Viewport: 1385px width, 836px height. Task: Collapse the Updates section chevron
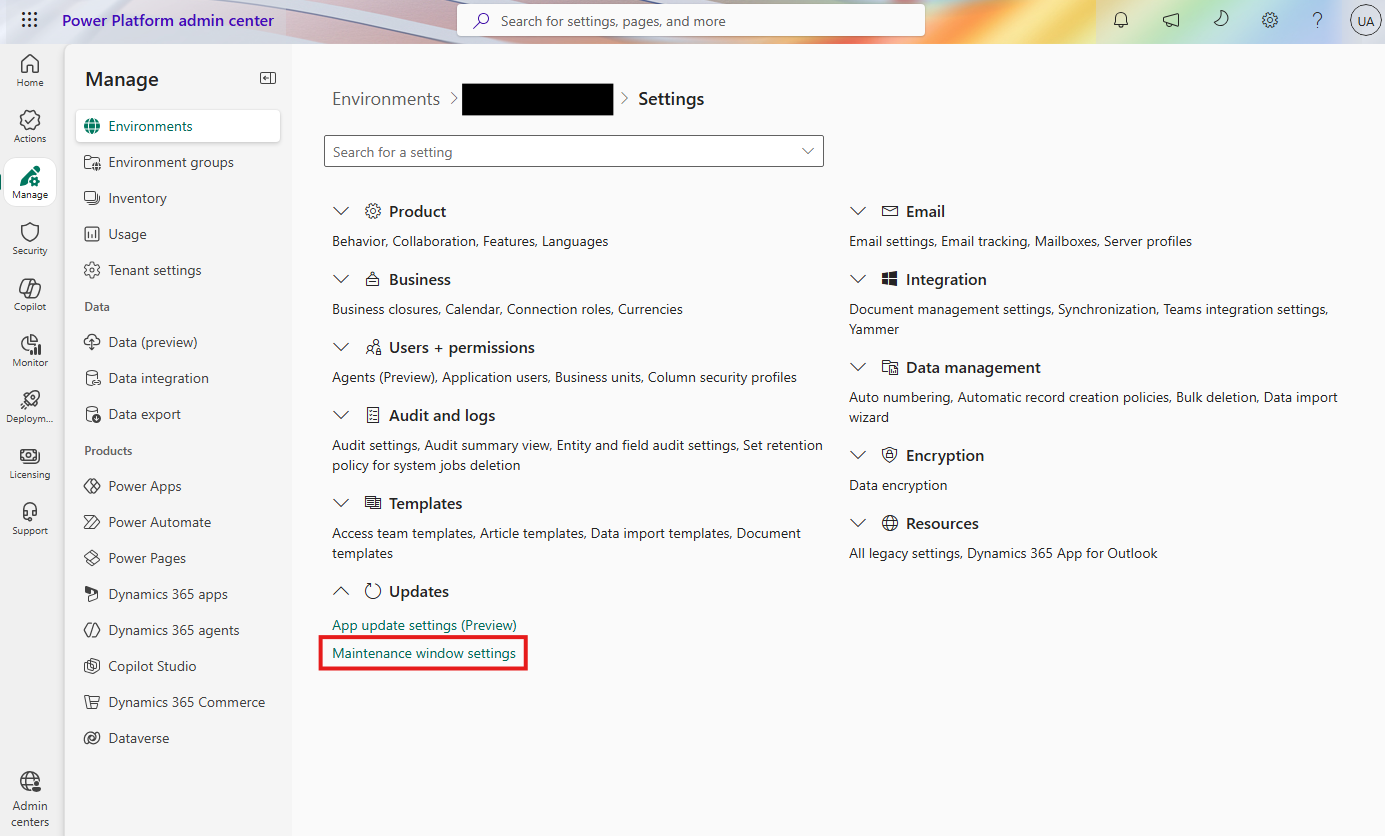point(341,591)
